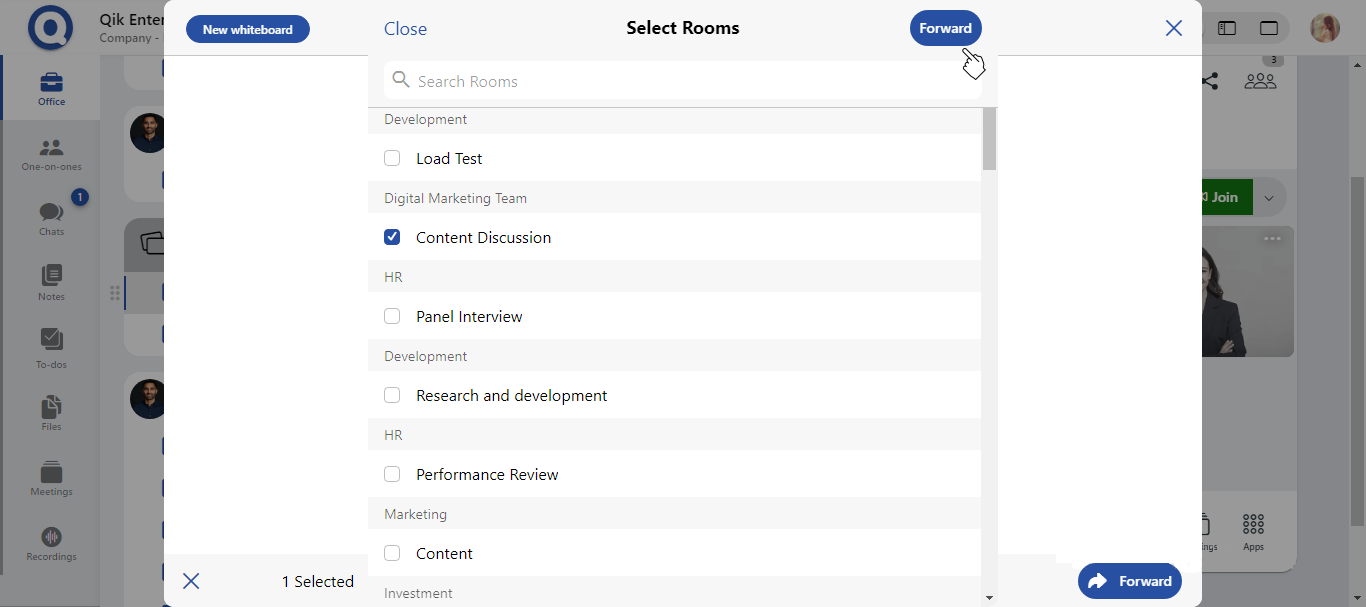Image resolution: width=1366 pixels, height=607 pixels.
Task: Clear selection with bottom-left X icon
Action: tap(191, 581)
